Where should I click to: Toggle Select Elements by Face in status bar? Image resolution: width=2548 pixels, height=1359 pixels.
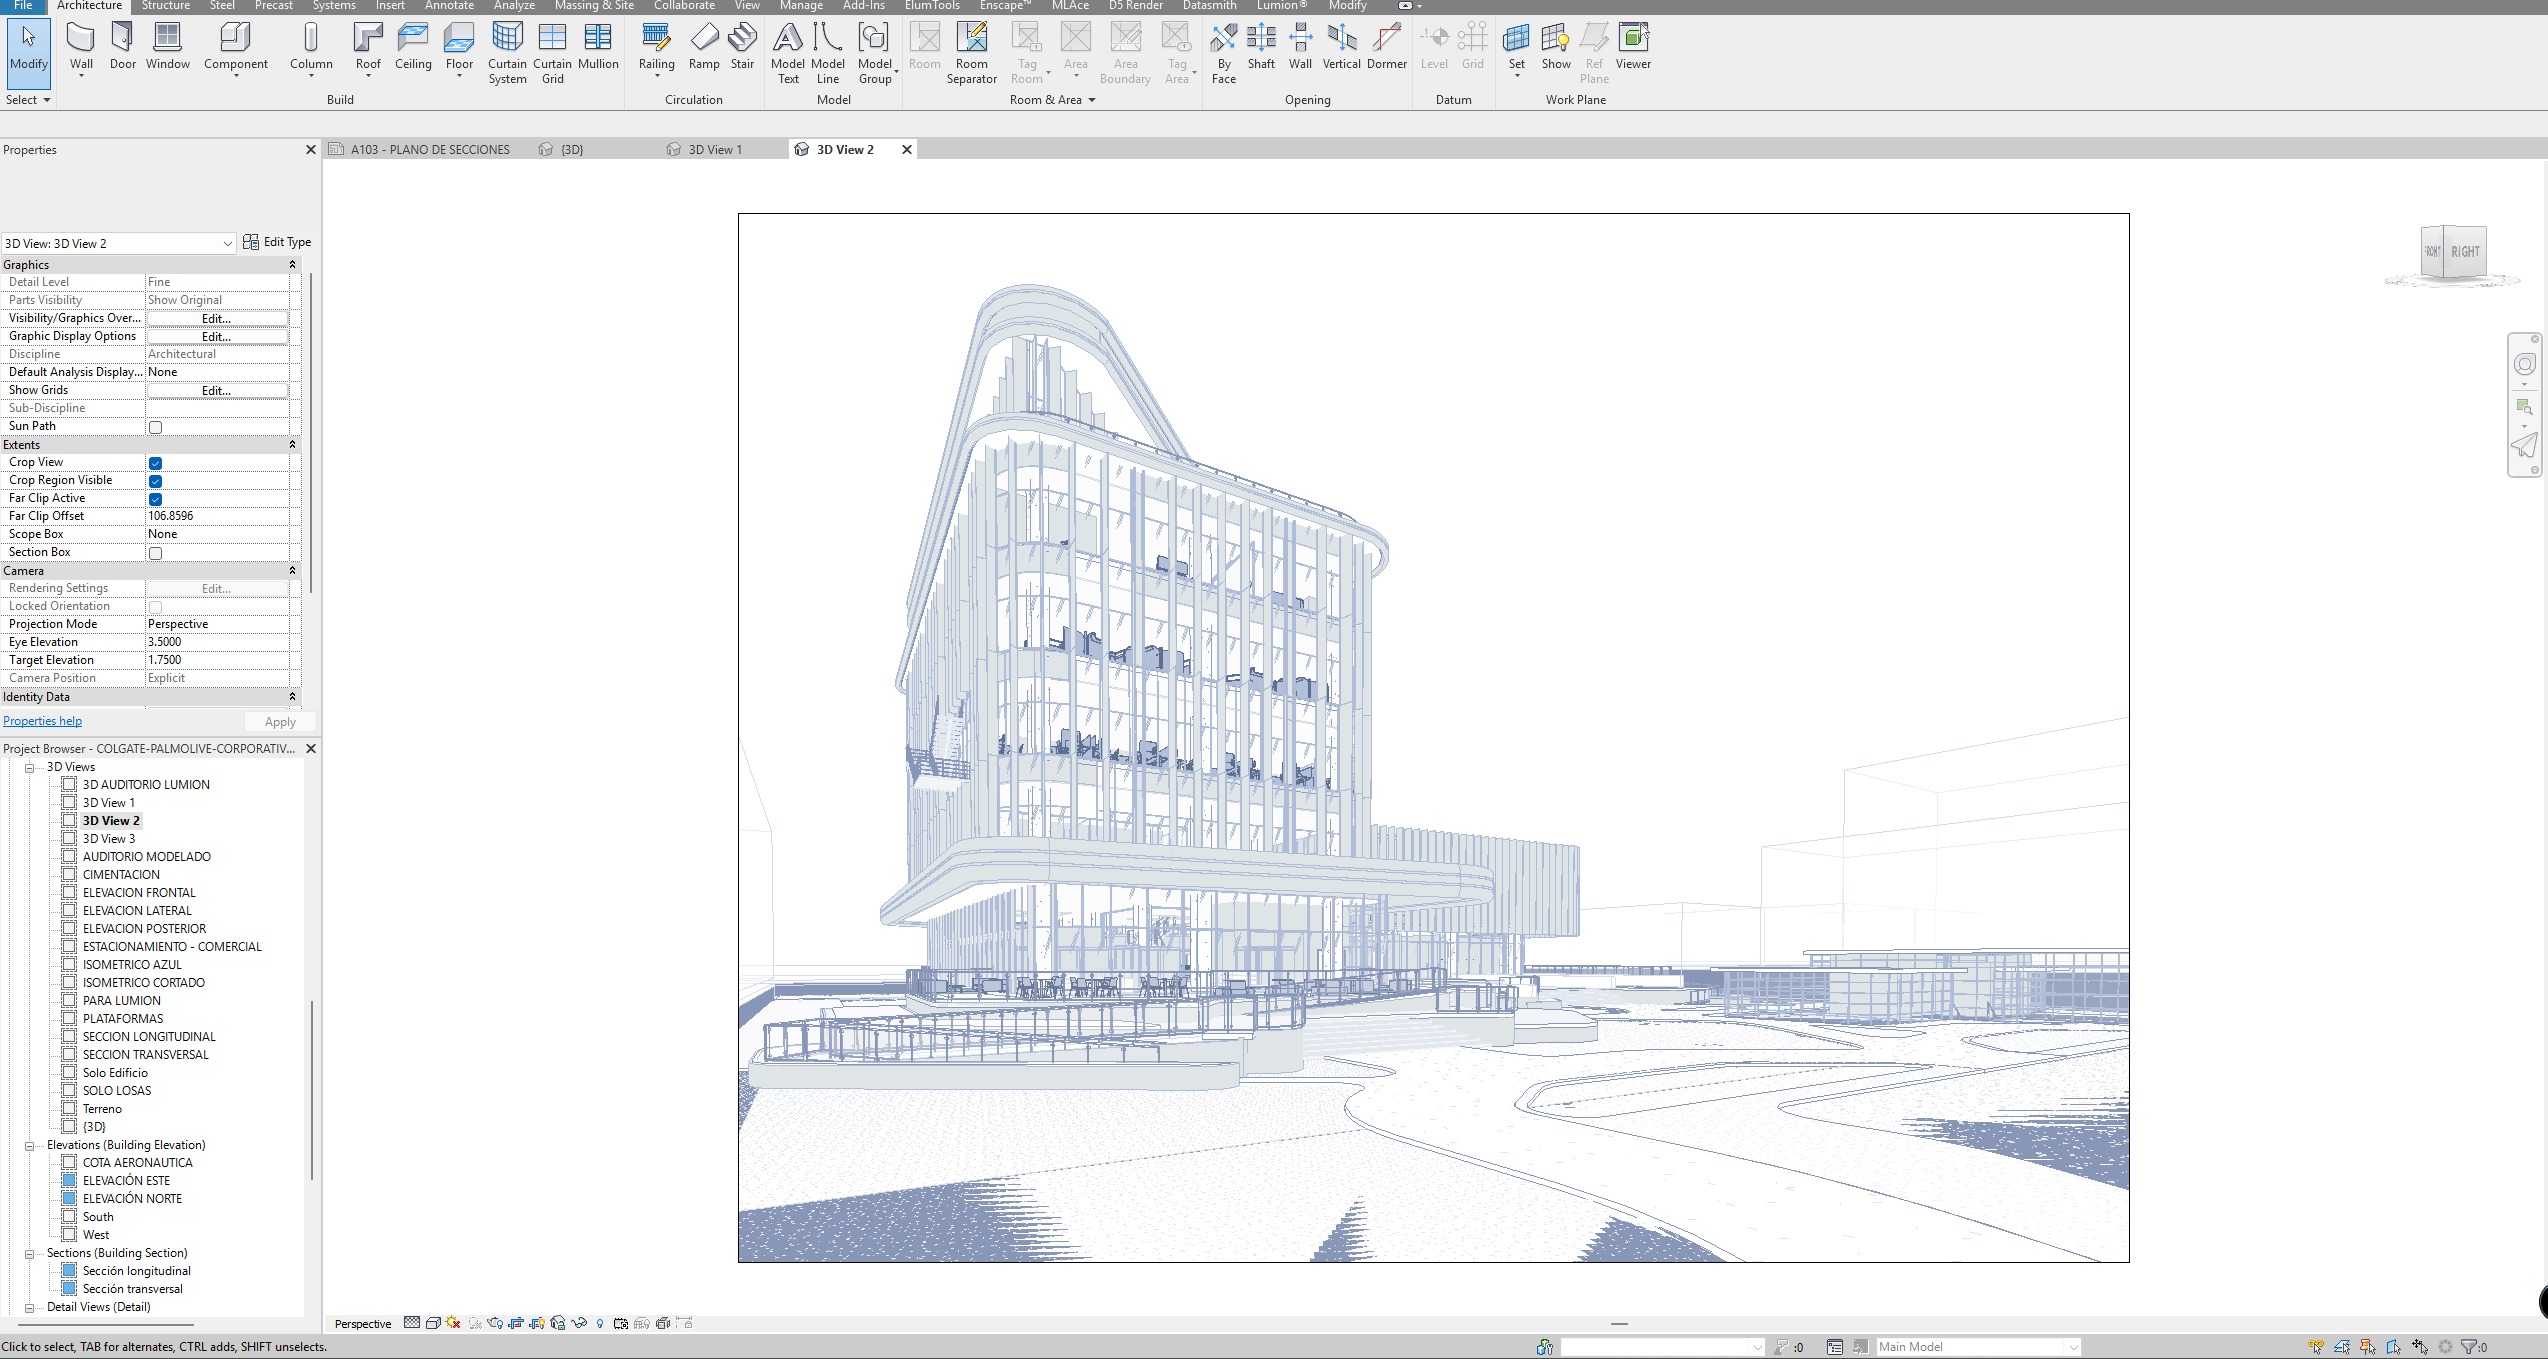tap(2393, 1347)
